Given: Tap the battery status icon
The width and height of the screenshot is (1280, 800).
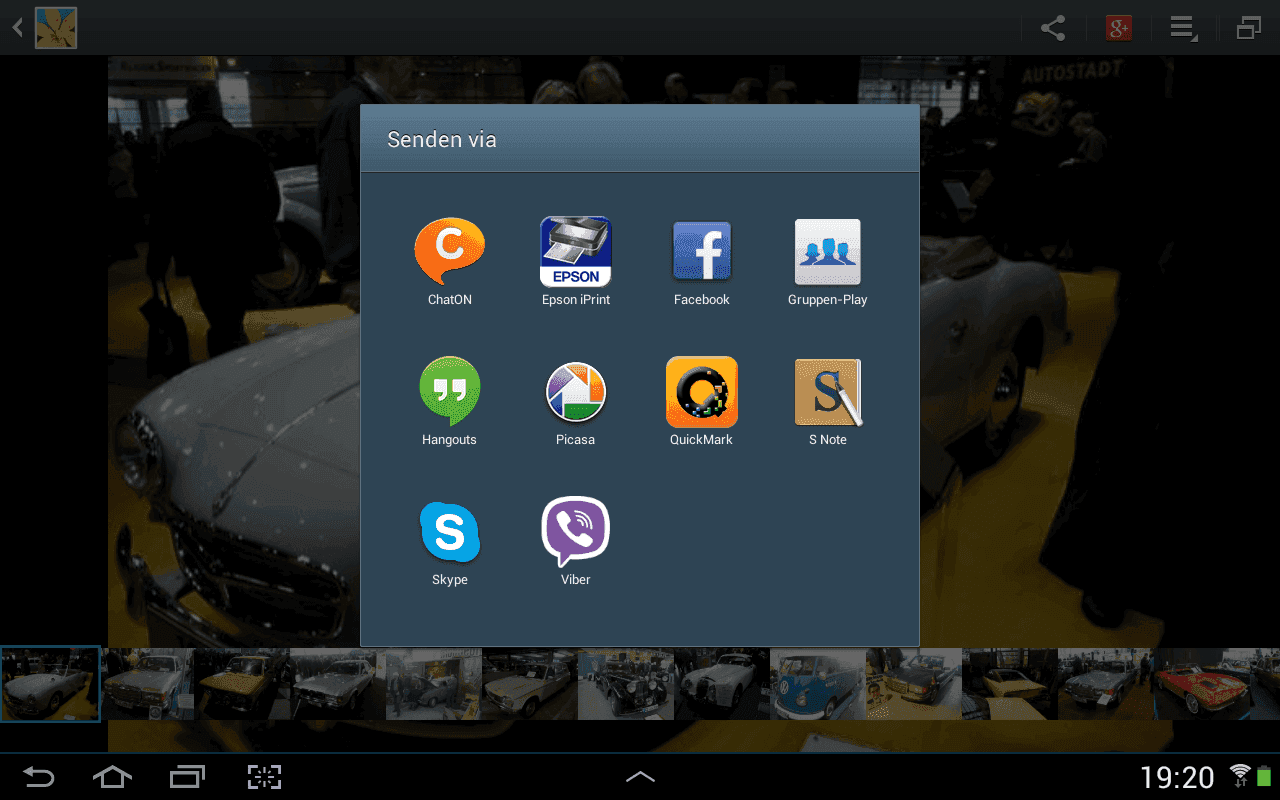Looking at the screenshot, I should pyautogui.click(x=1264, y=775).
